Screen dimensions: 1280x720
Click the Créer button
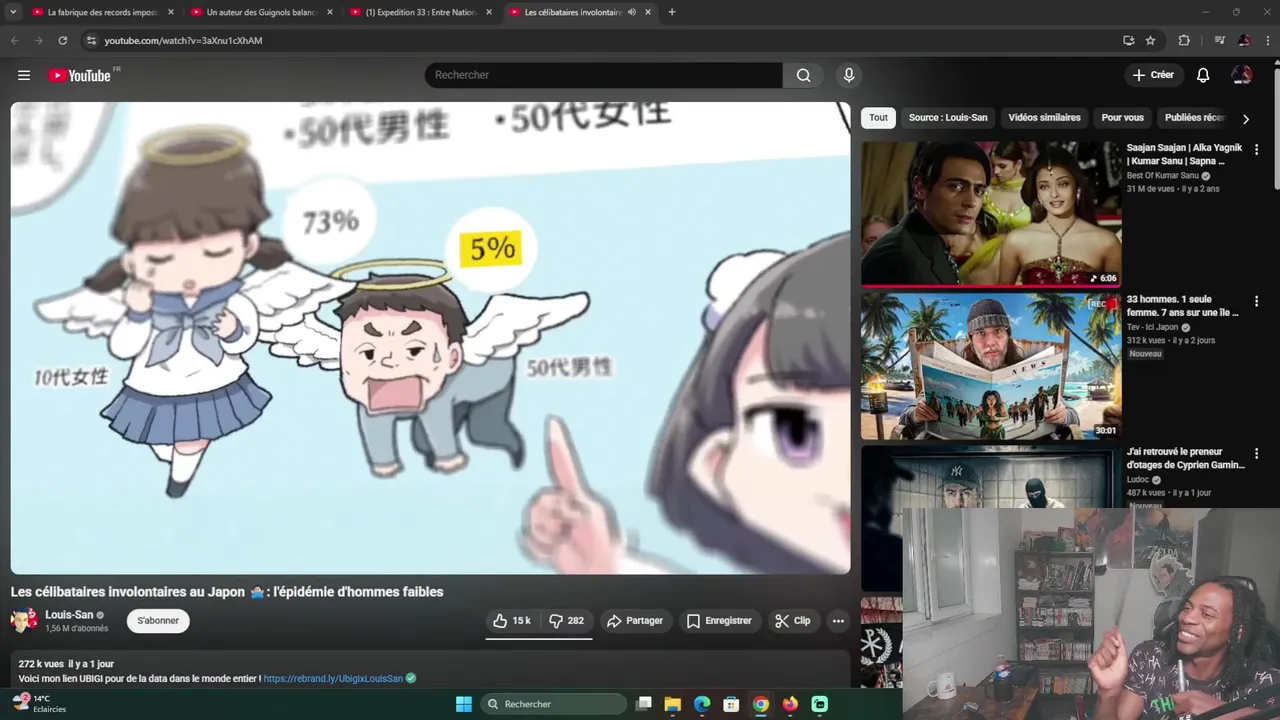click(1153, 75)
